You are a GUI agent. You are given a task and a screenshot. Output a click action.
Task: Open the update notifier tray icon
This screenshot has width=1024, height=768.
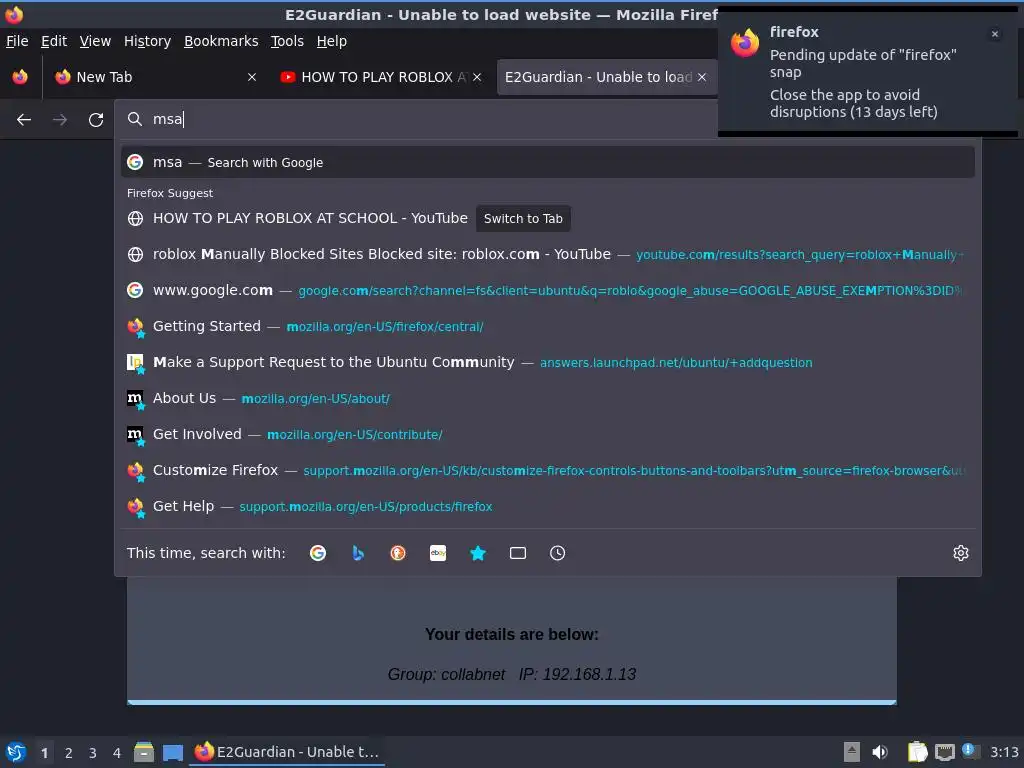click(x=970, y=751)
